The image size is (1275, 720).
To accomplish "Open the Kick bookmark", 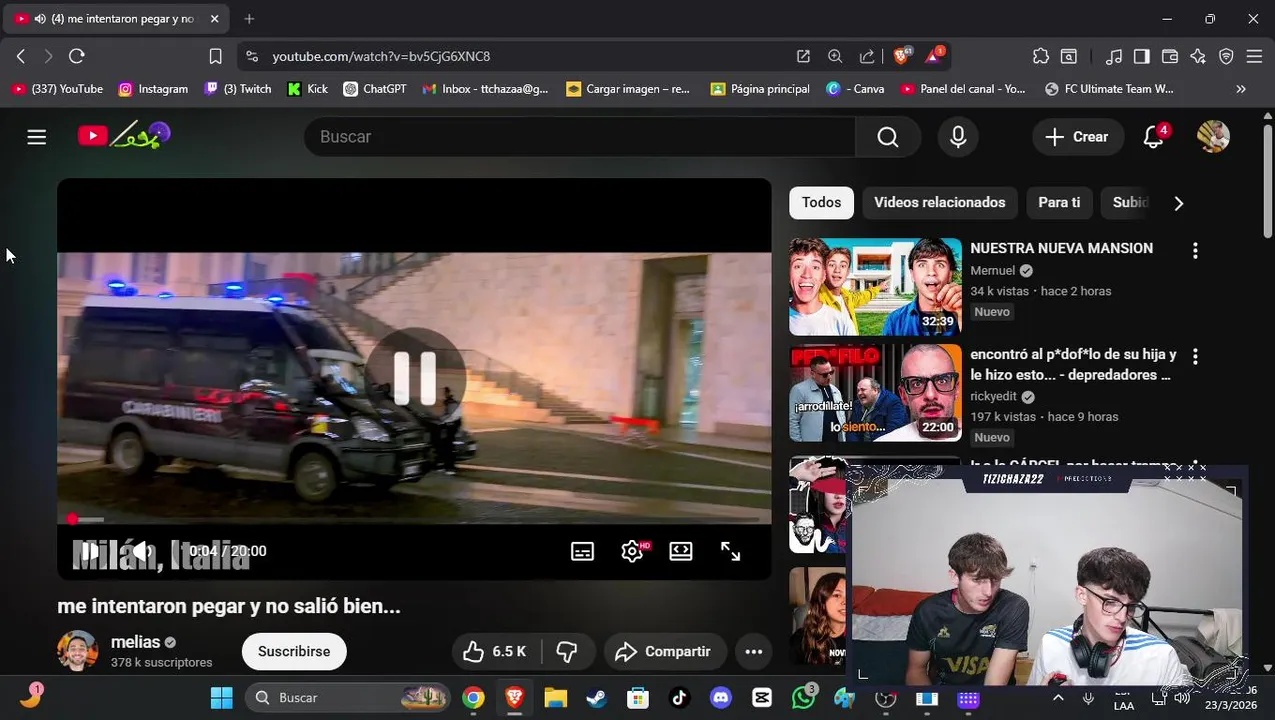I will (x=307, y=89).
